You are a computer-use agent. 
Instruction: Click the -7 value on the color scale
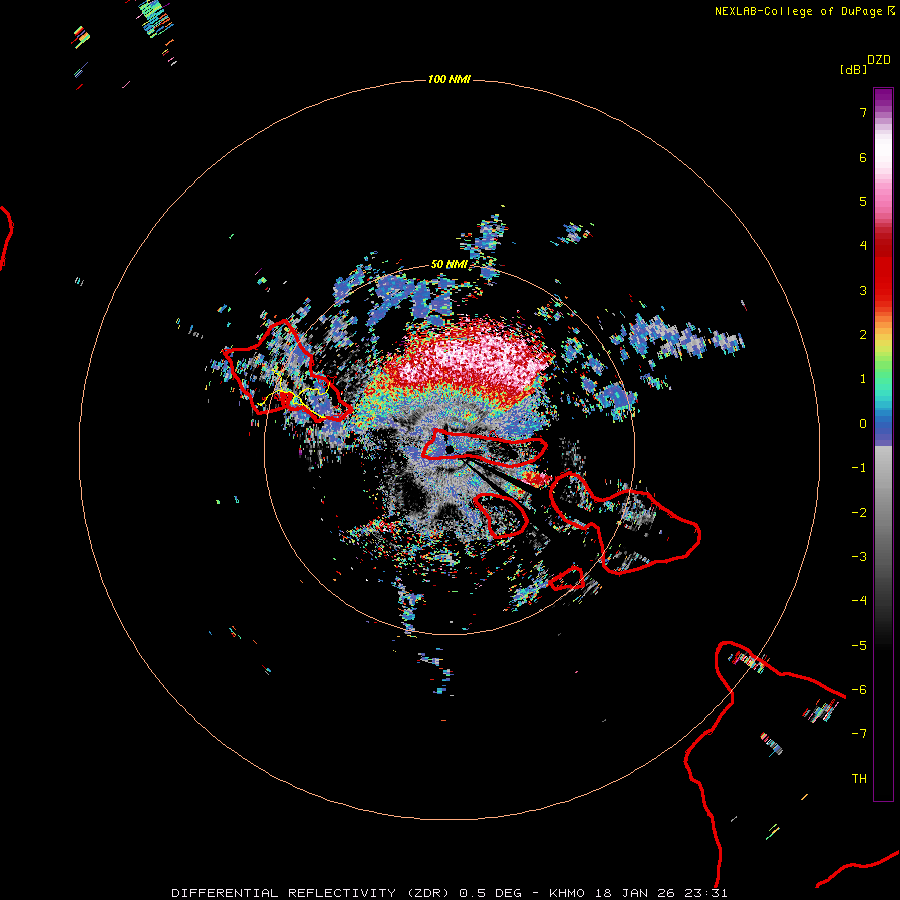859,734
